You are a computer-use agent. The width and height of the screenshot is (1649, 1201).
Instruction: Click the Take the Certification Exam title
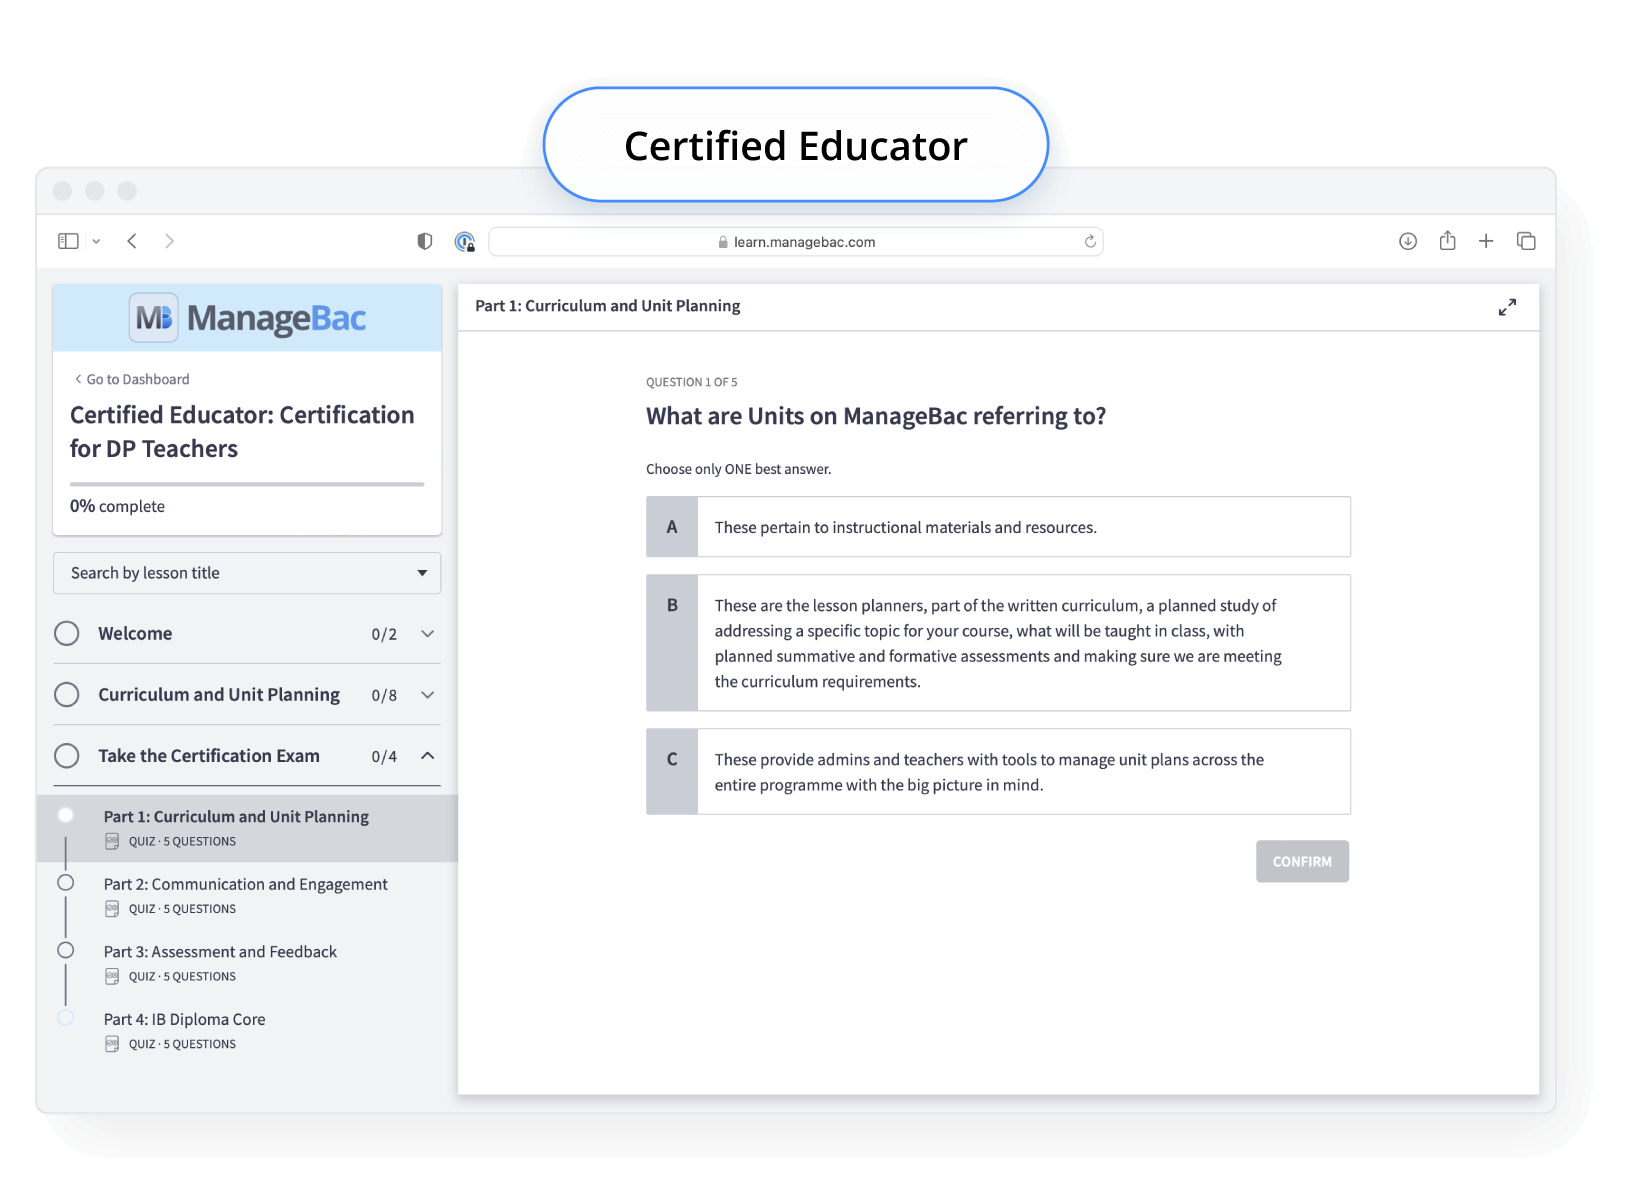[x=209, y=756]
